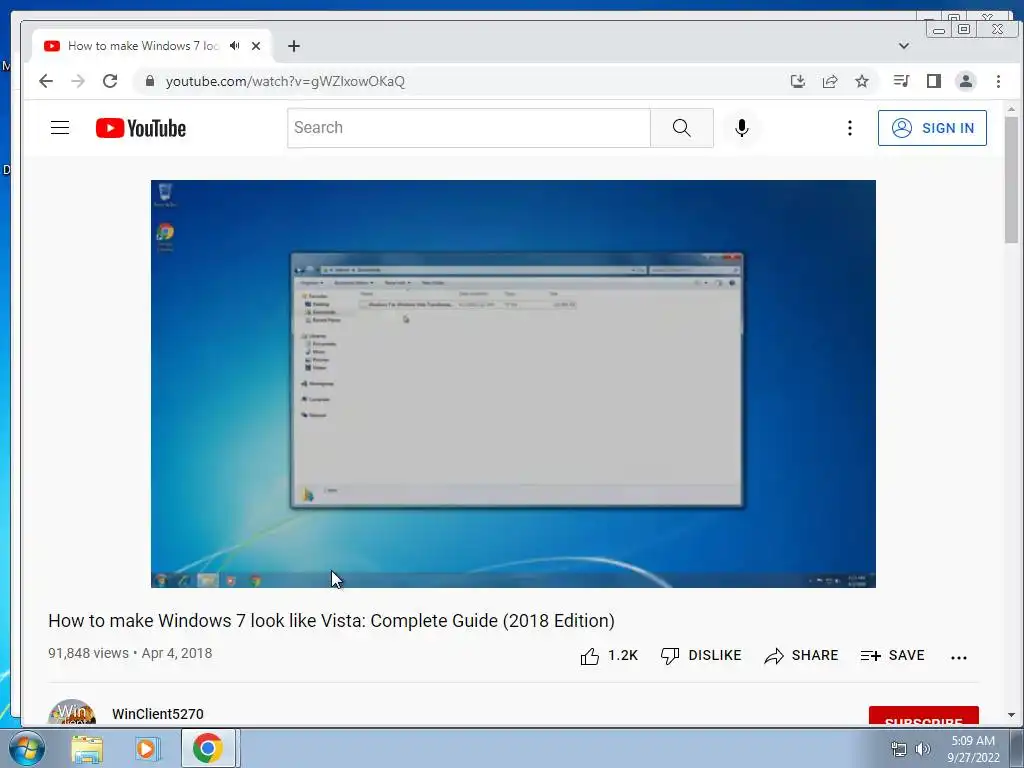The image size is (1024, 768).
Task: Toggle the Chrome side panel icon
Action: pos(934,81)
